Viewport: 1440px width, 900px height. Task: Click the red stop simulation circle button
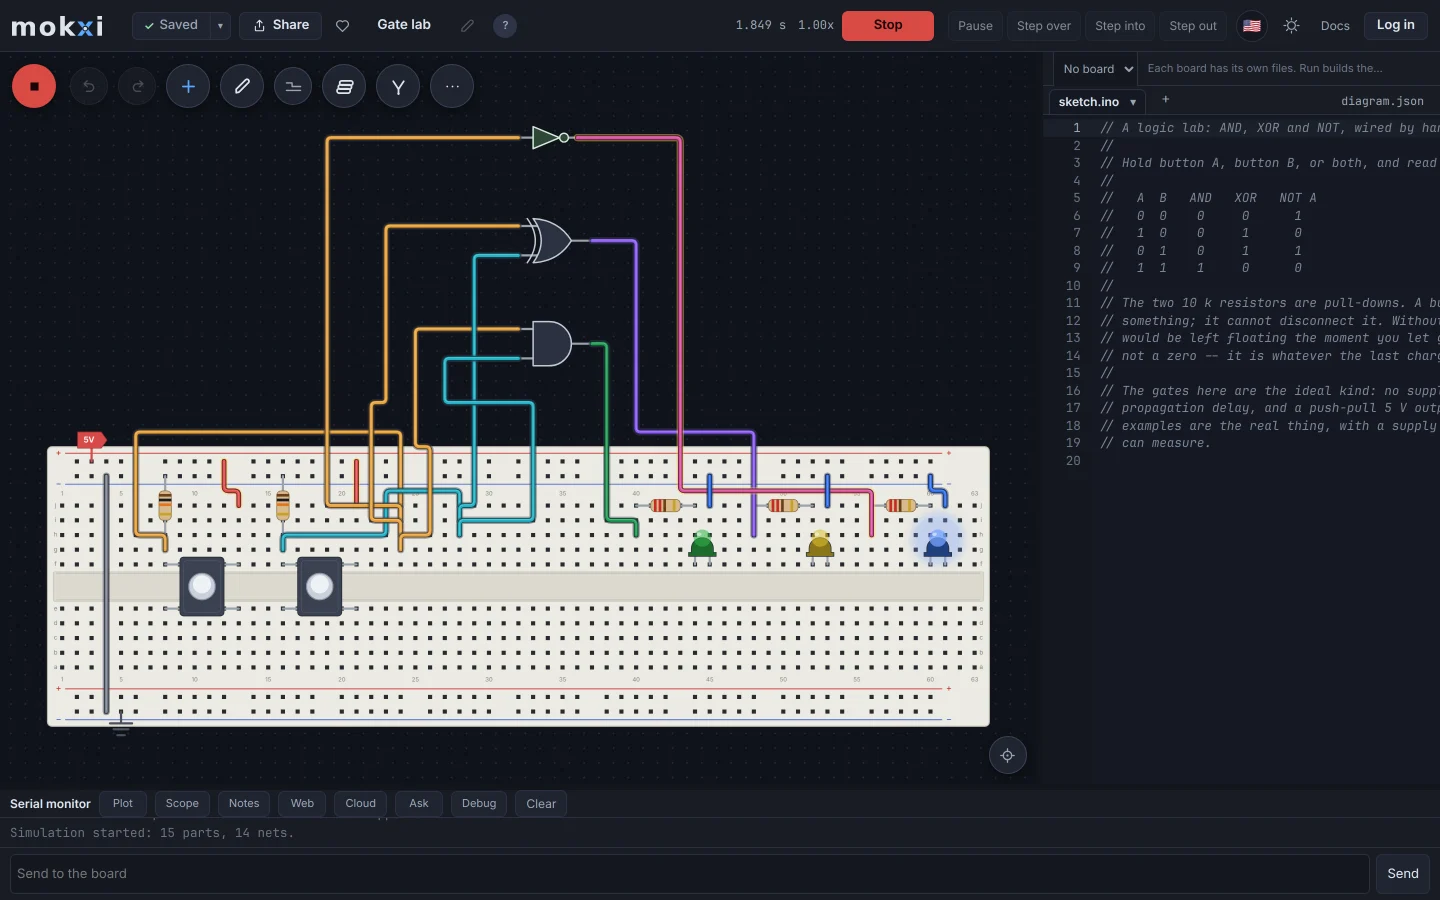[x=34, y=86]
